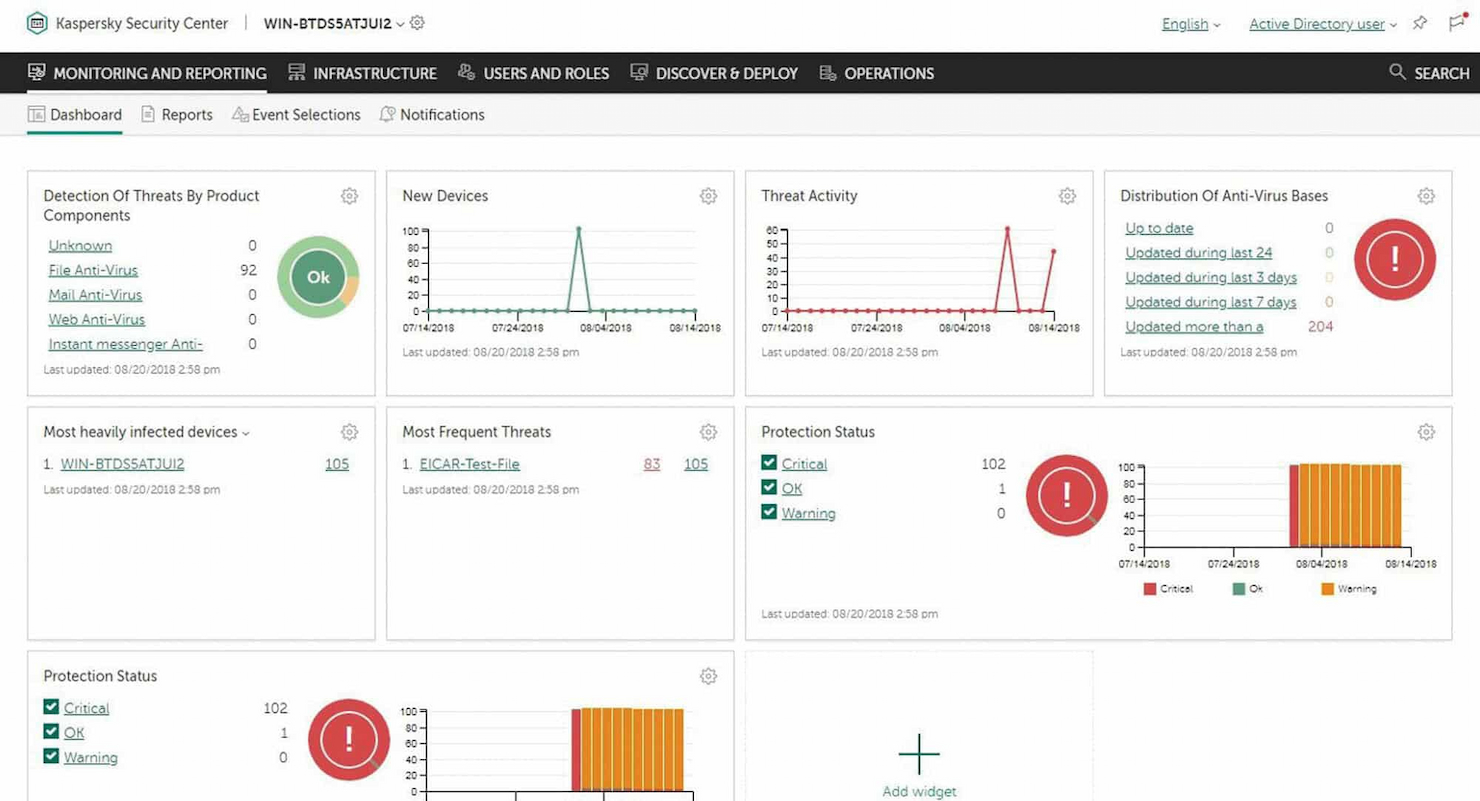1480x801 pixels.
Task: Open the English language dropdown
Action: (1191, 24)
